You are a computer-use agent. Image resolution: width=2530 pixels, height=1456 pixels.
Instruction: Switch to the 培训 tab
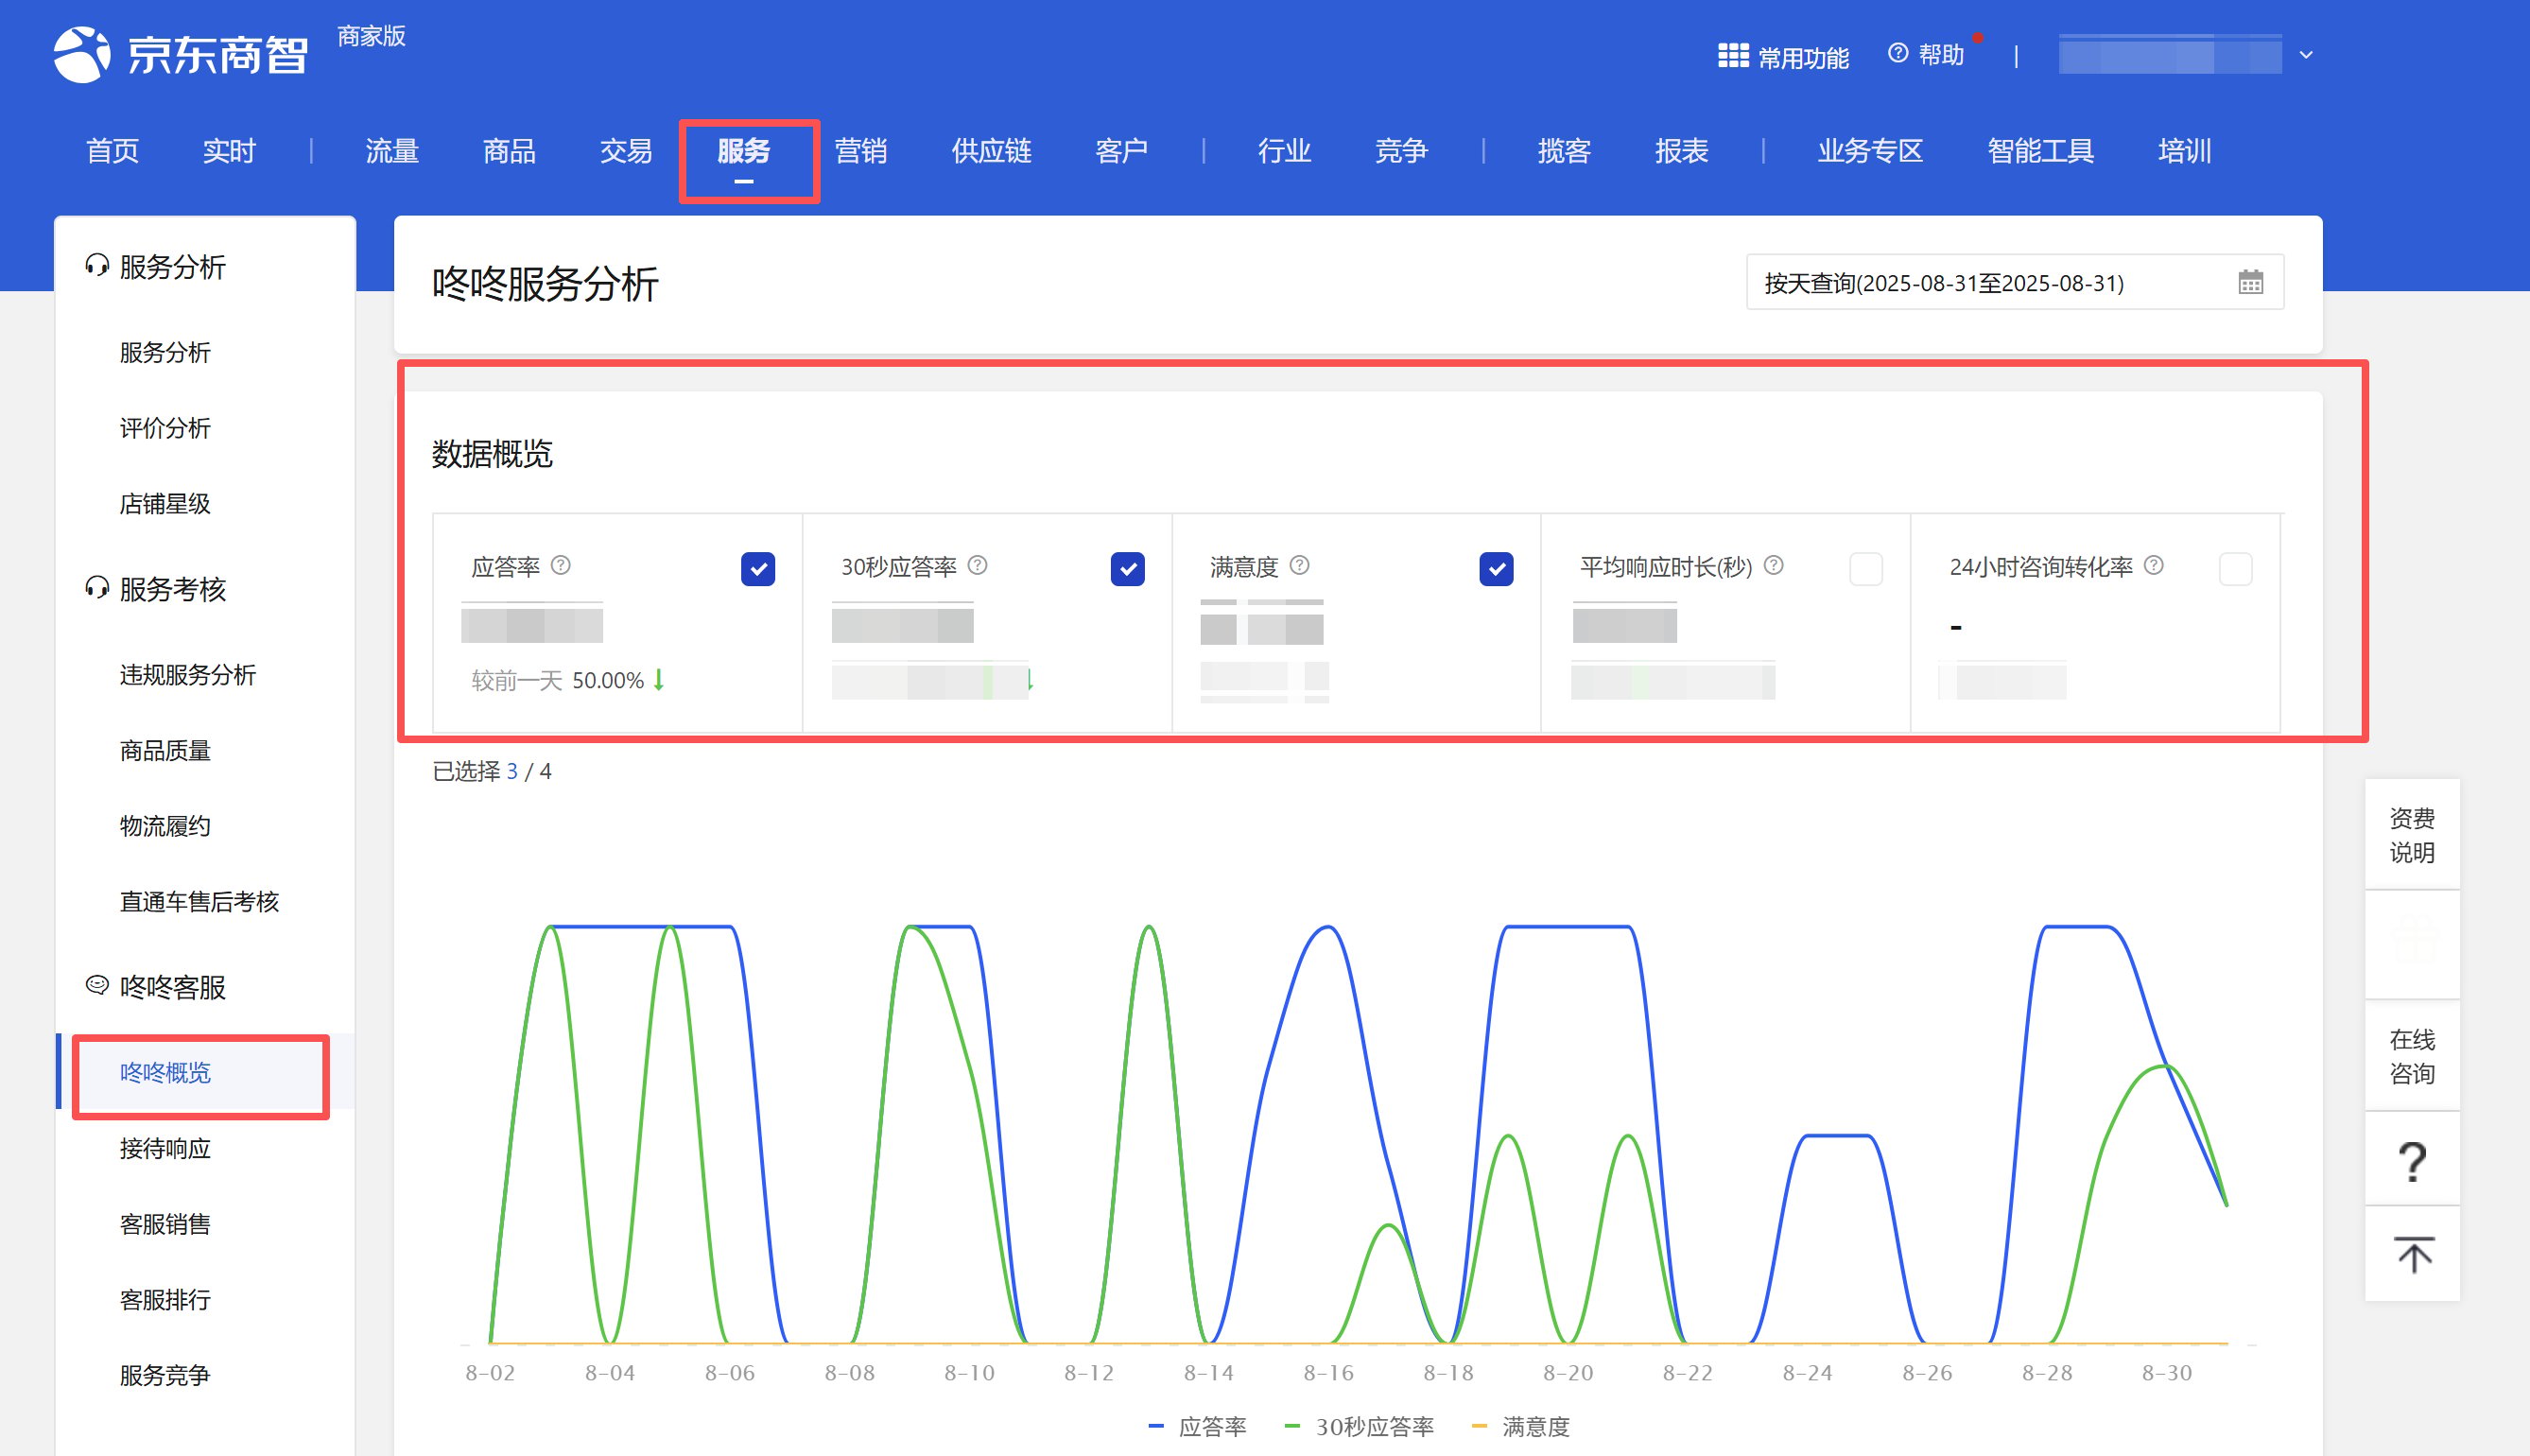[x=2184, y=151]
